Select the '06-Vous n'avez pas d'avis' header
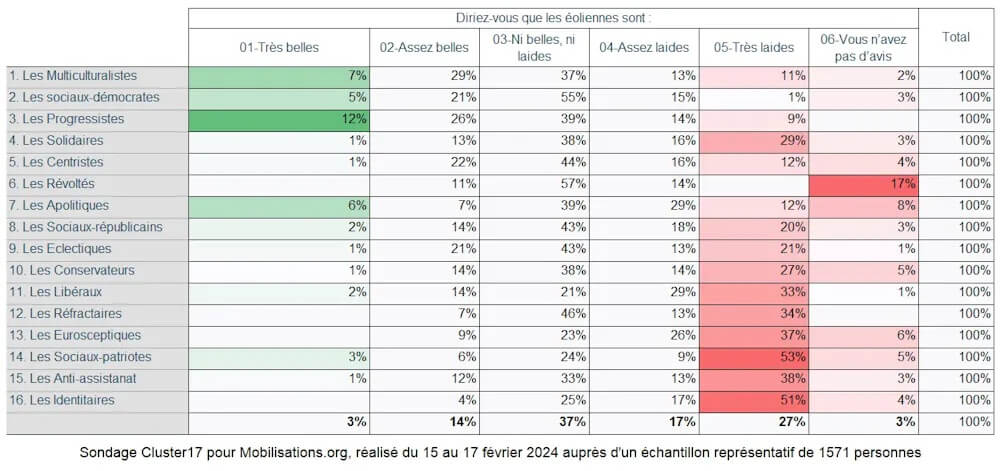1000x471 pixels. pos(863,47)
